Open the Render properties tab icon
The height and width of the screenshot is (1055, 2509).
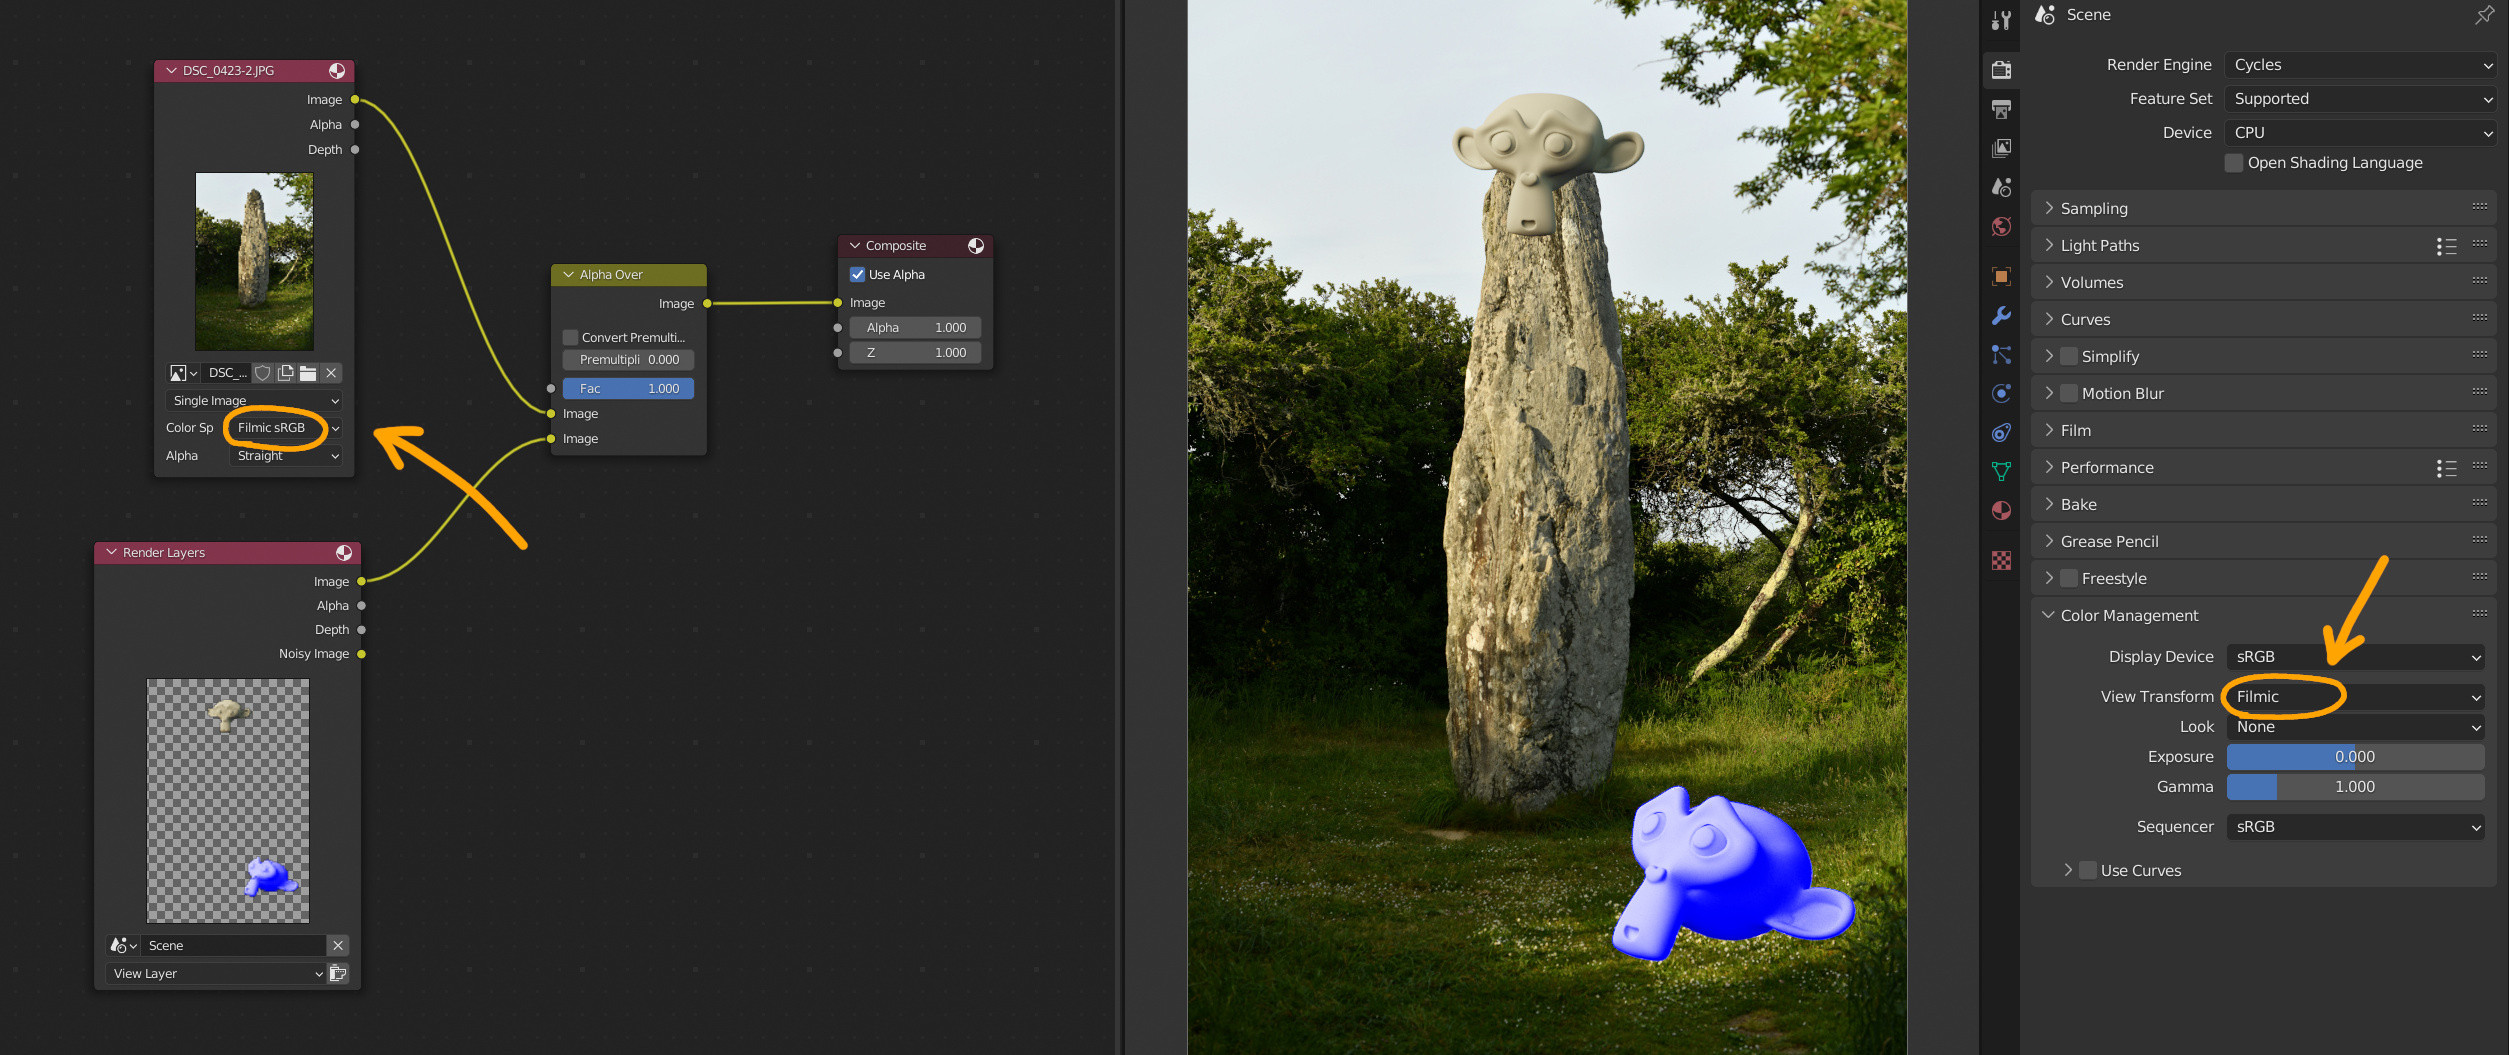[x=2001, y=69]
